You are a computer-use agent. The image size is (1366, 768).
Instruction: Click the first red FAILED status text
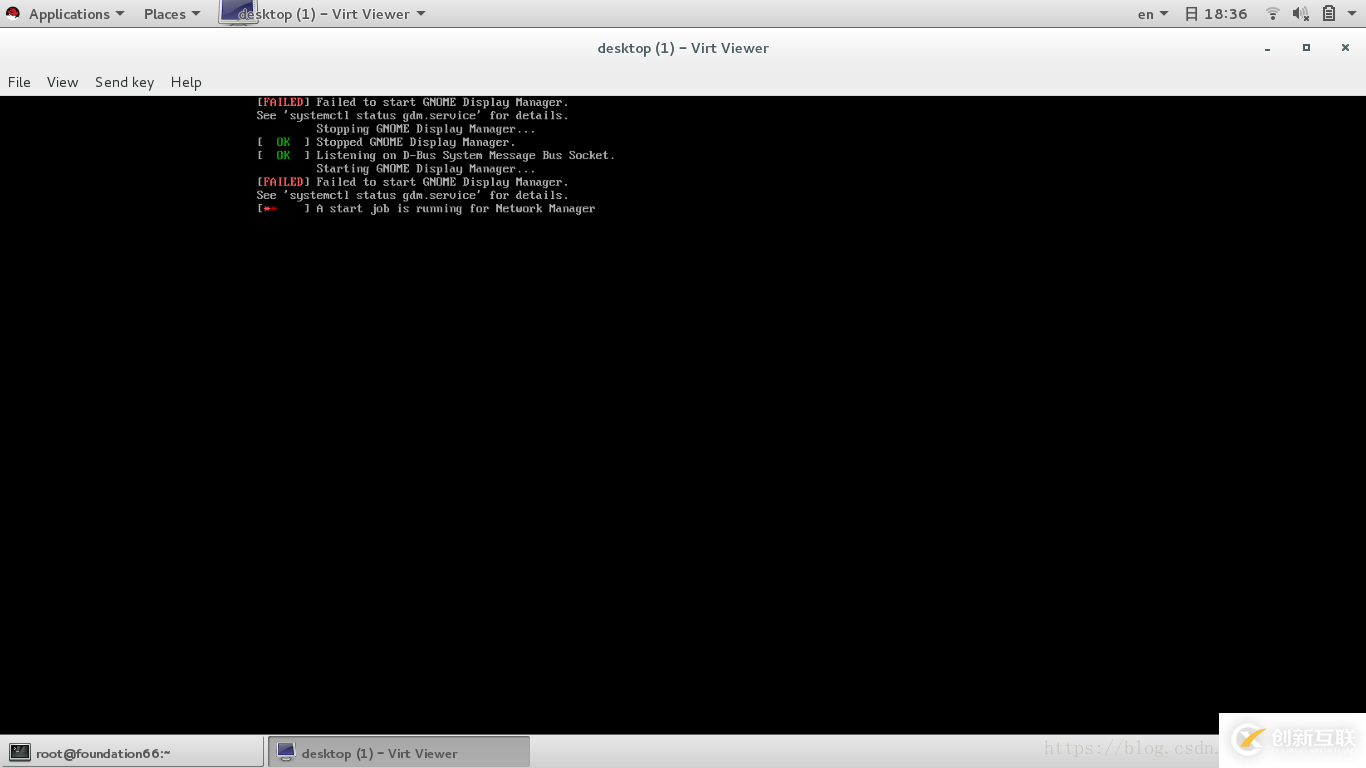click(283, 102)
